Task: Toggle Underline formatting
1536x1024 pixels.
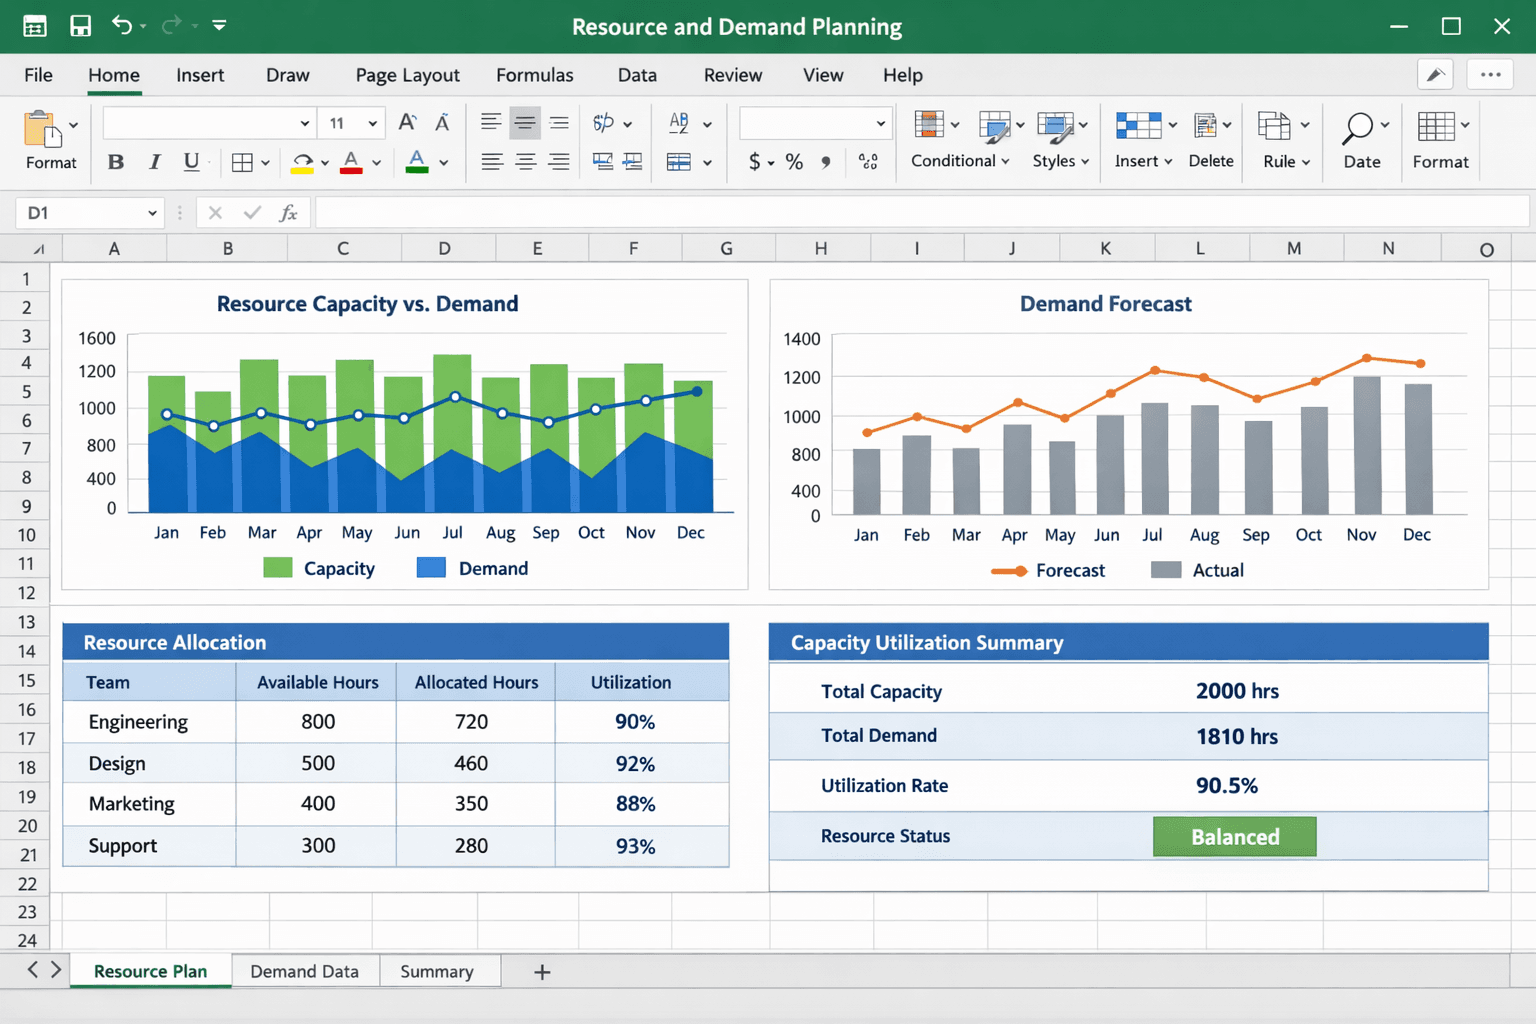Action: point(191,162)
